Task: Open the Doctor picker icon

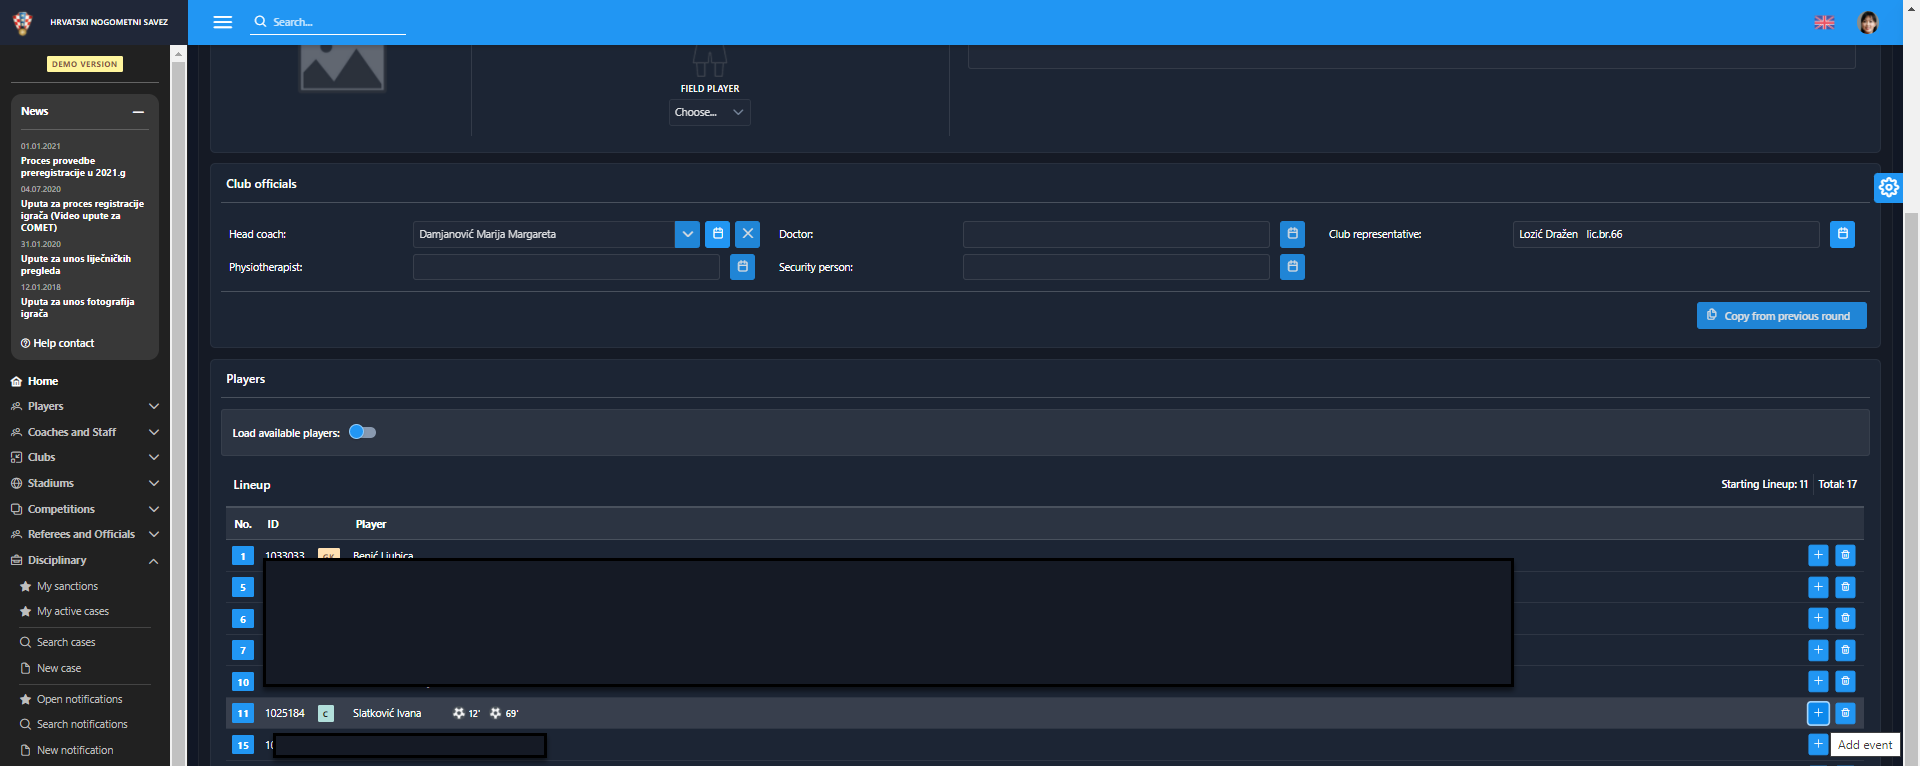Action: 1292,234
